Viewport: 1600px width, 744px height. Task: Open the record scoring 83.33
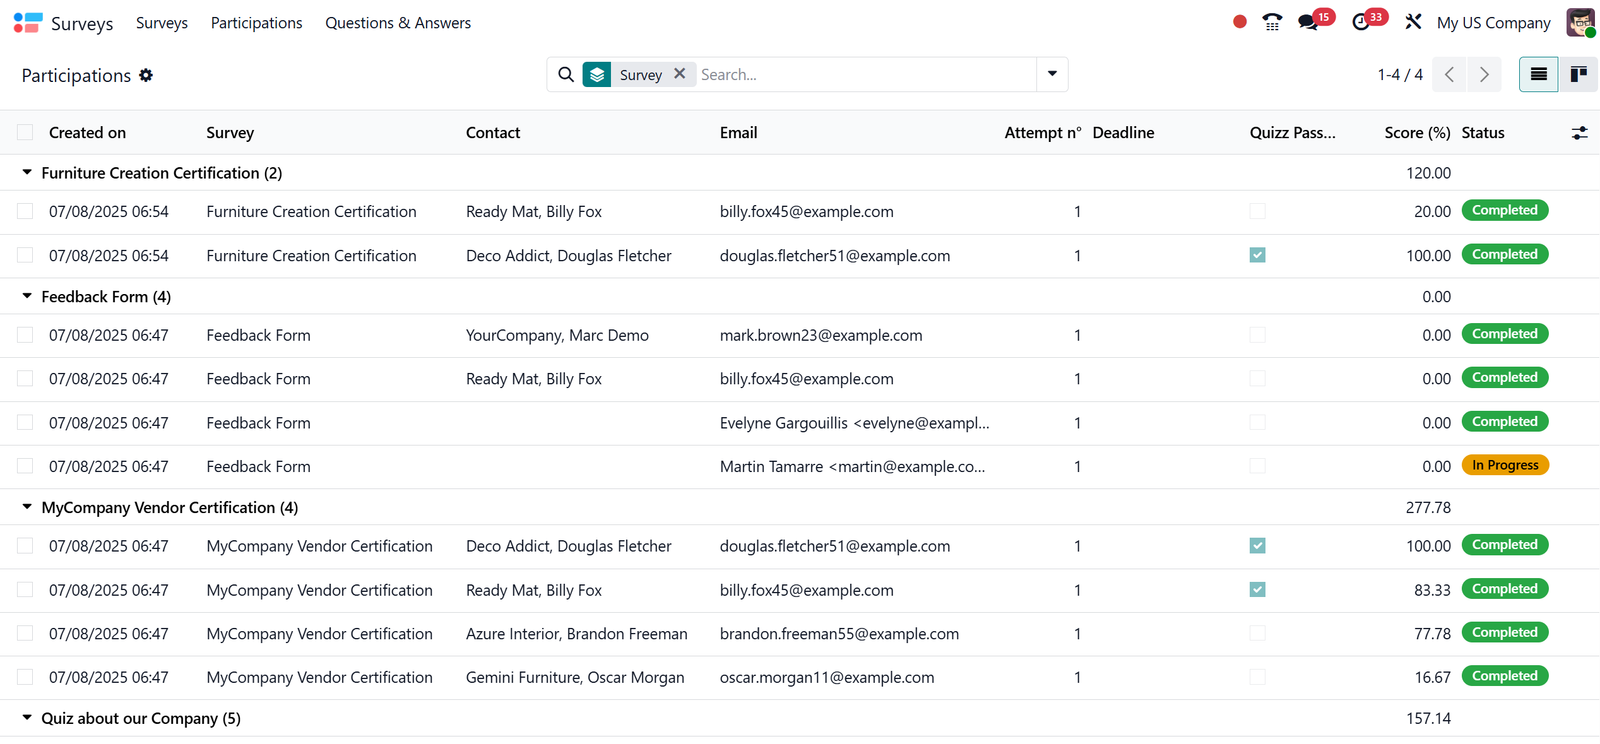coord(1432,590)
